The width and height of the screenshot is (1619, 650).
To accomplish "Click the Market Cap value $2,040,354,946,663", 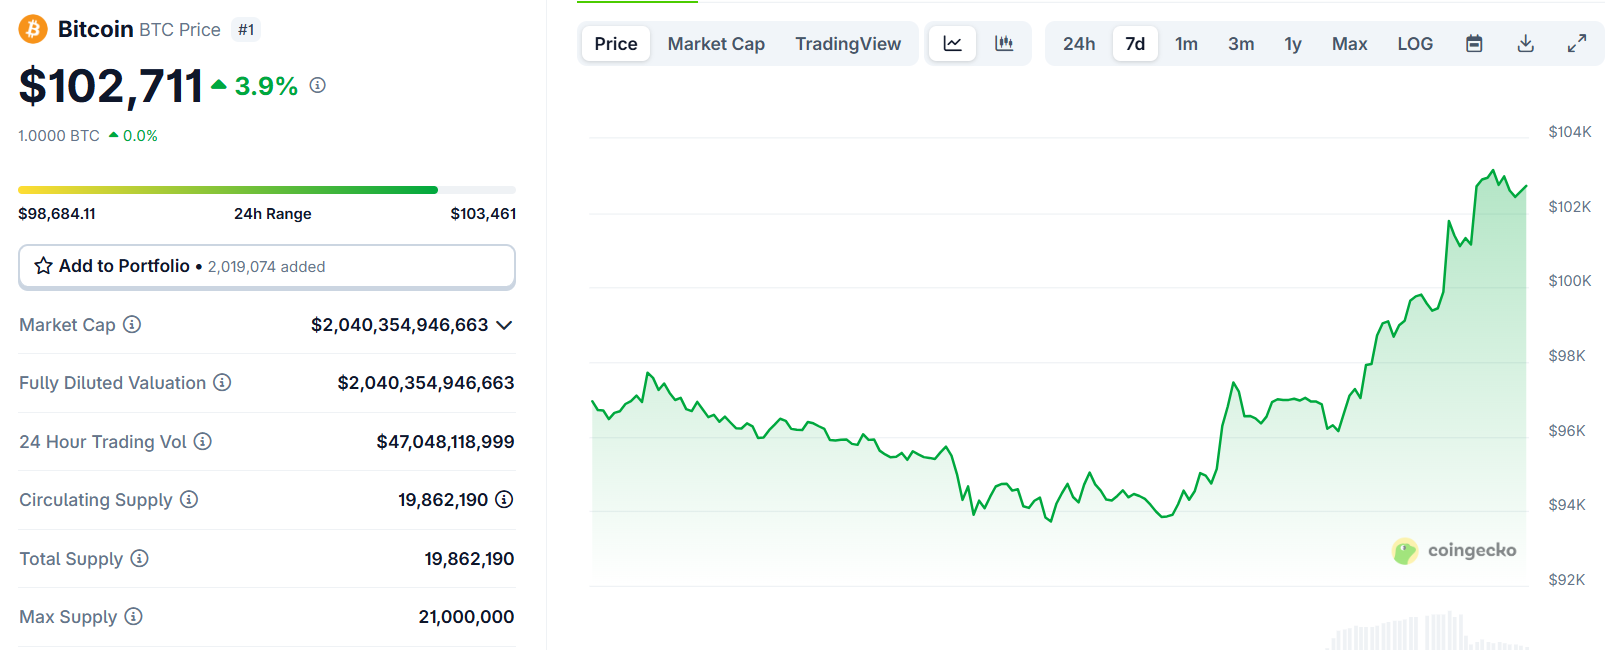I will tap(400, 325).
